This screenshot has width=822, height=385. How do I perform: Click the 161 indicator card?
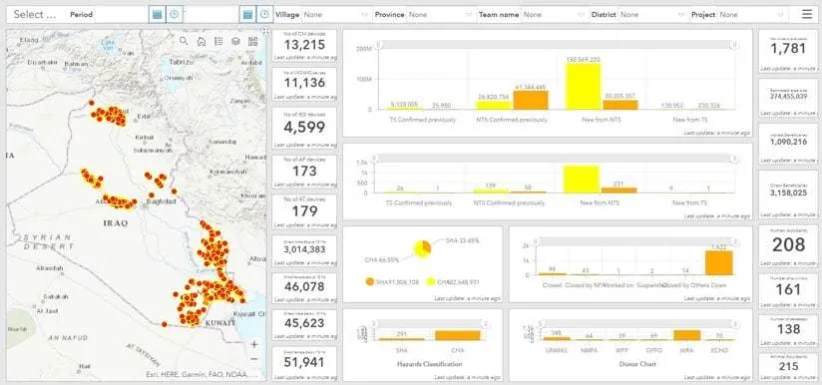[x=788, y=291]
